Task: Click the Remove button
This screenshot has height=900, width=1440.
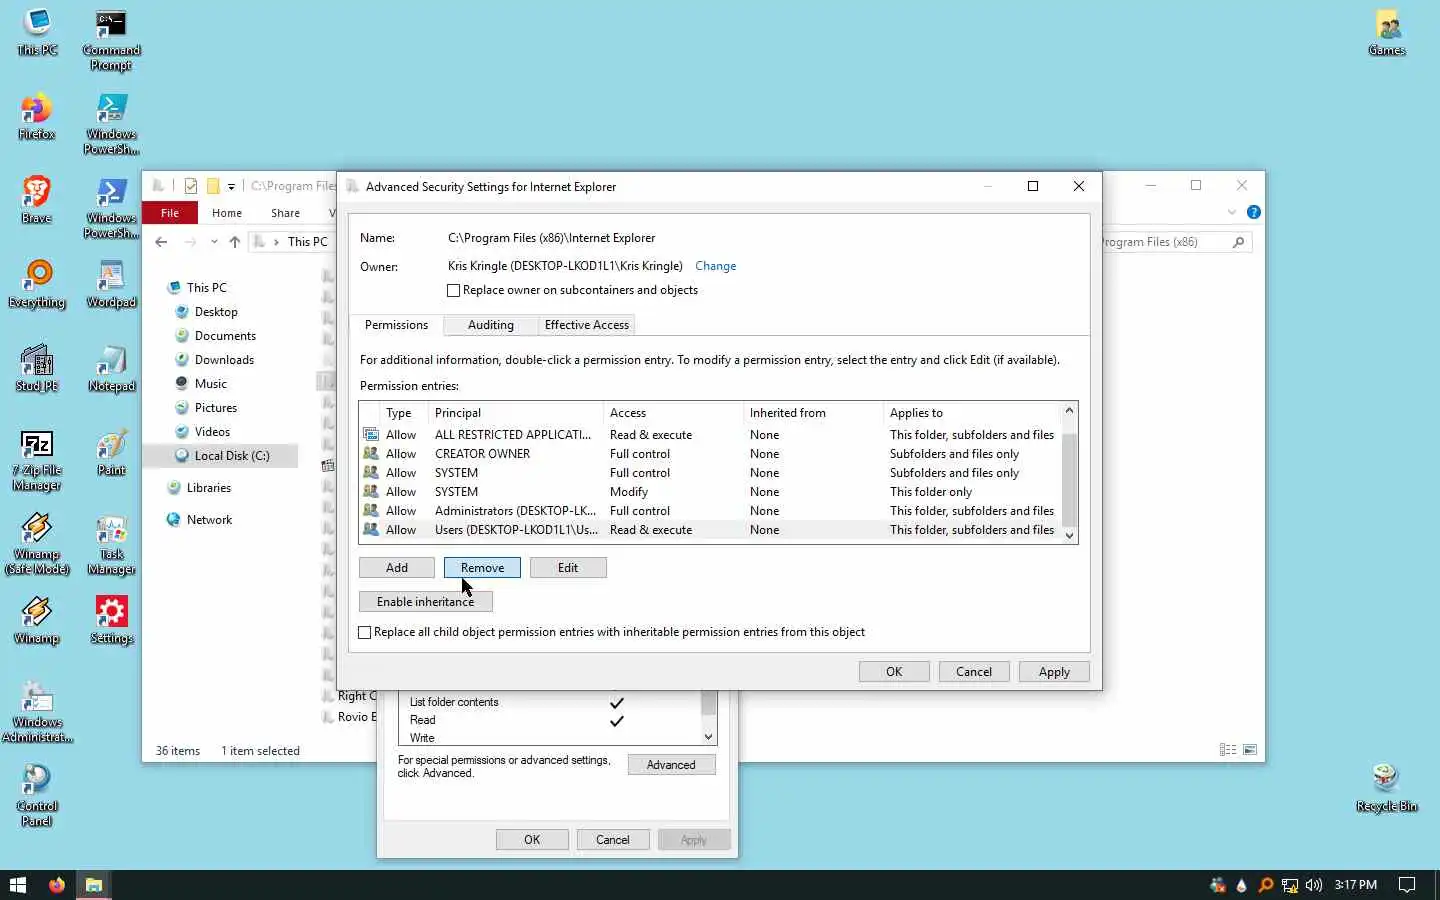Action: click(482, 568)
